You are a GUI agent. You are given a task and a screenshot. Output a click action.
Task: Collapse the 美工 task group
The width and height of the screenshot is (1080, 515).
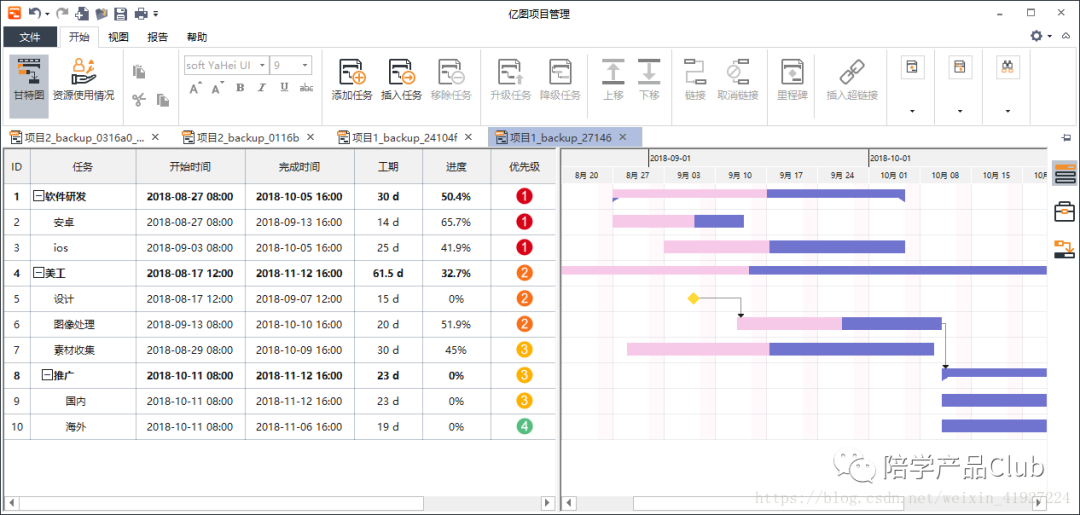(38, 273)
